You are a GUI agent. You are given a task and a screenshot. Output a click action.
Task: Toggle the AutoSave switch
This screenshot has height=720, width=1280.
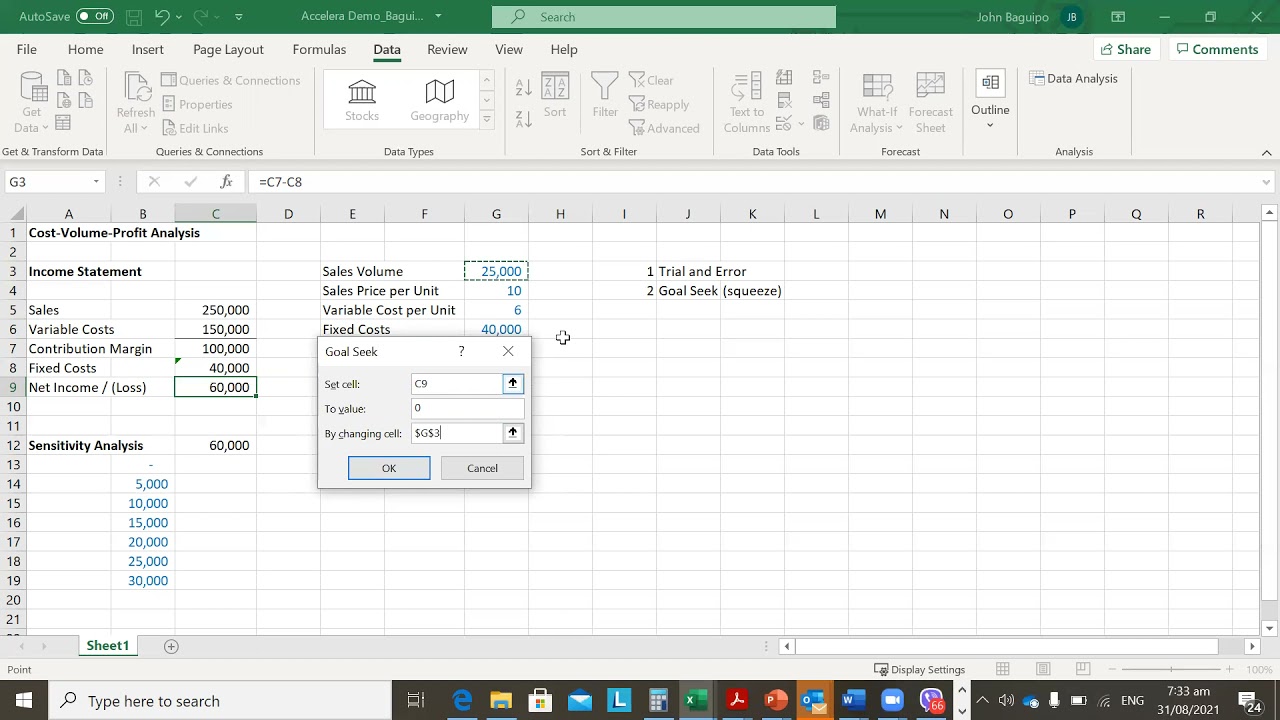(95, 17)
